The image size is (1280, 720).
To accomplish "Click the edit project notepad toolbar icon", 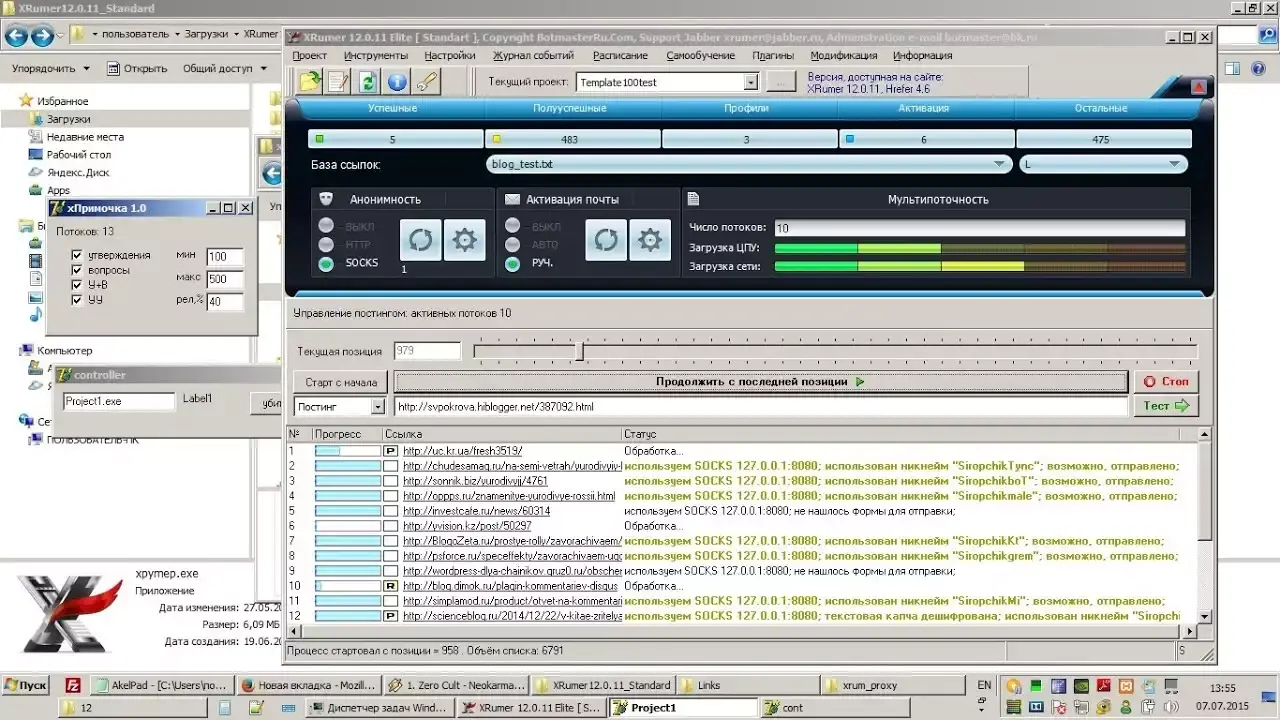I will [339, 82].
